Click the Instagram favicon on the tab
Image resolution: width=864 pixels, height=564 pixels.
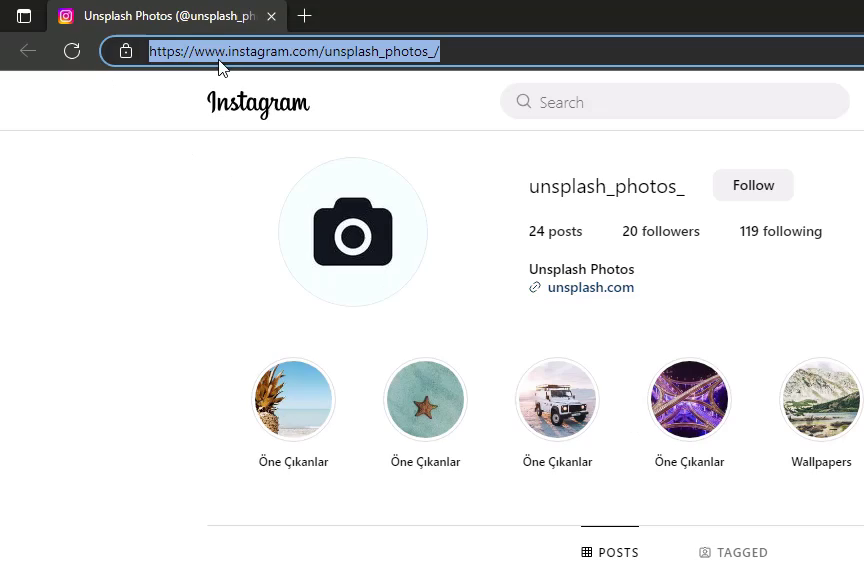click(x=66, y=16)
